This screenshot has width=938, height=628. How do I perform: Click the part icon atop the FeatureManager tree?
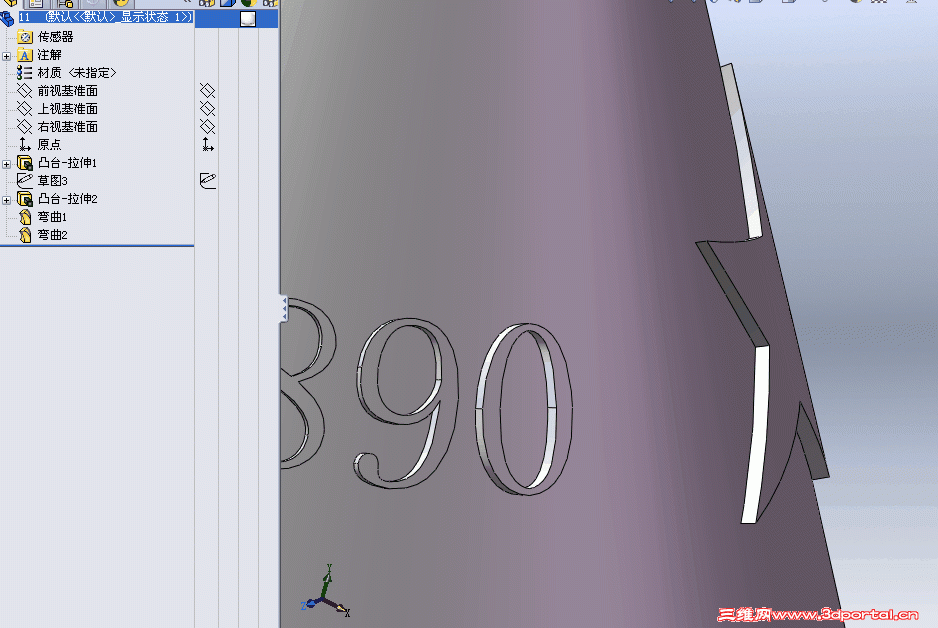tap(6, 17)
